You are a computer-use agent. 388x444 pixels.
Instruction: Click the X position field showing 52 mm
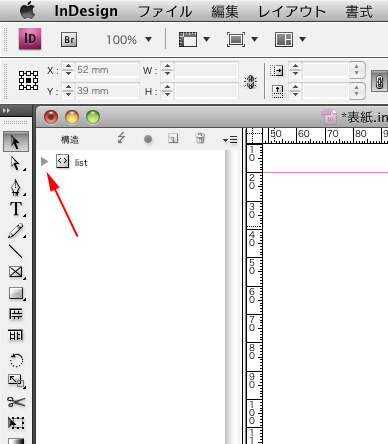pyautogui.click(x=107, y=70)
